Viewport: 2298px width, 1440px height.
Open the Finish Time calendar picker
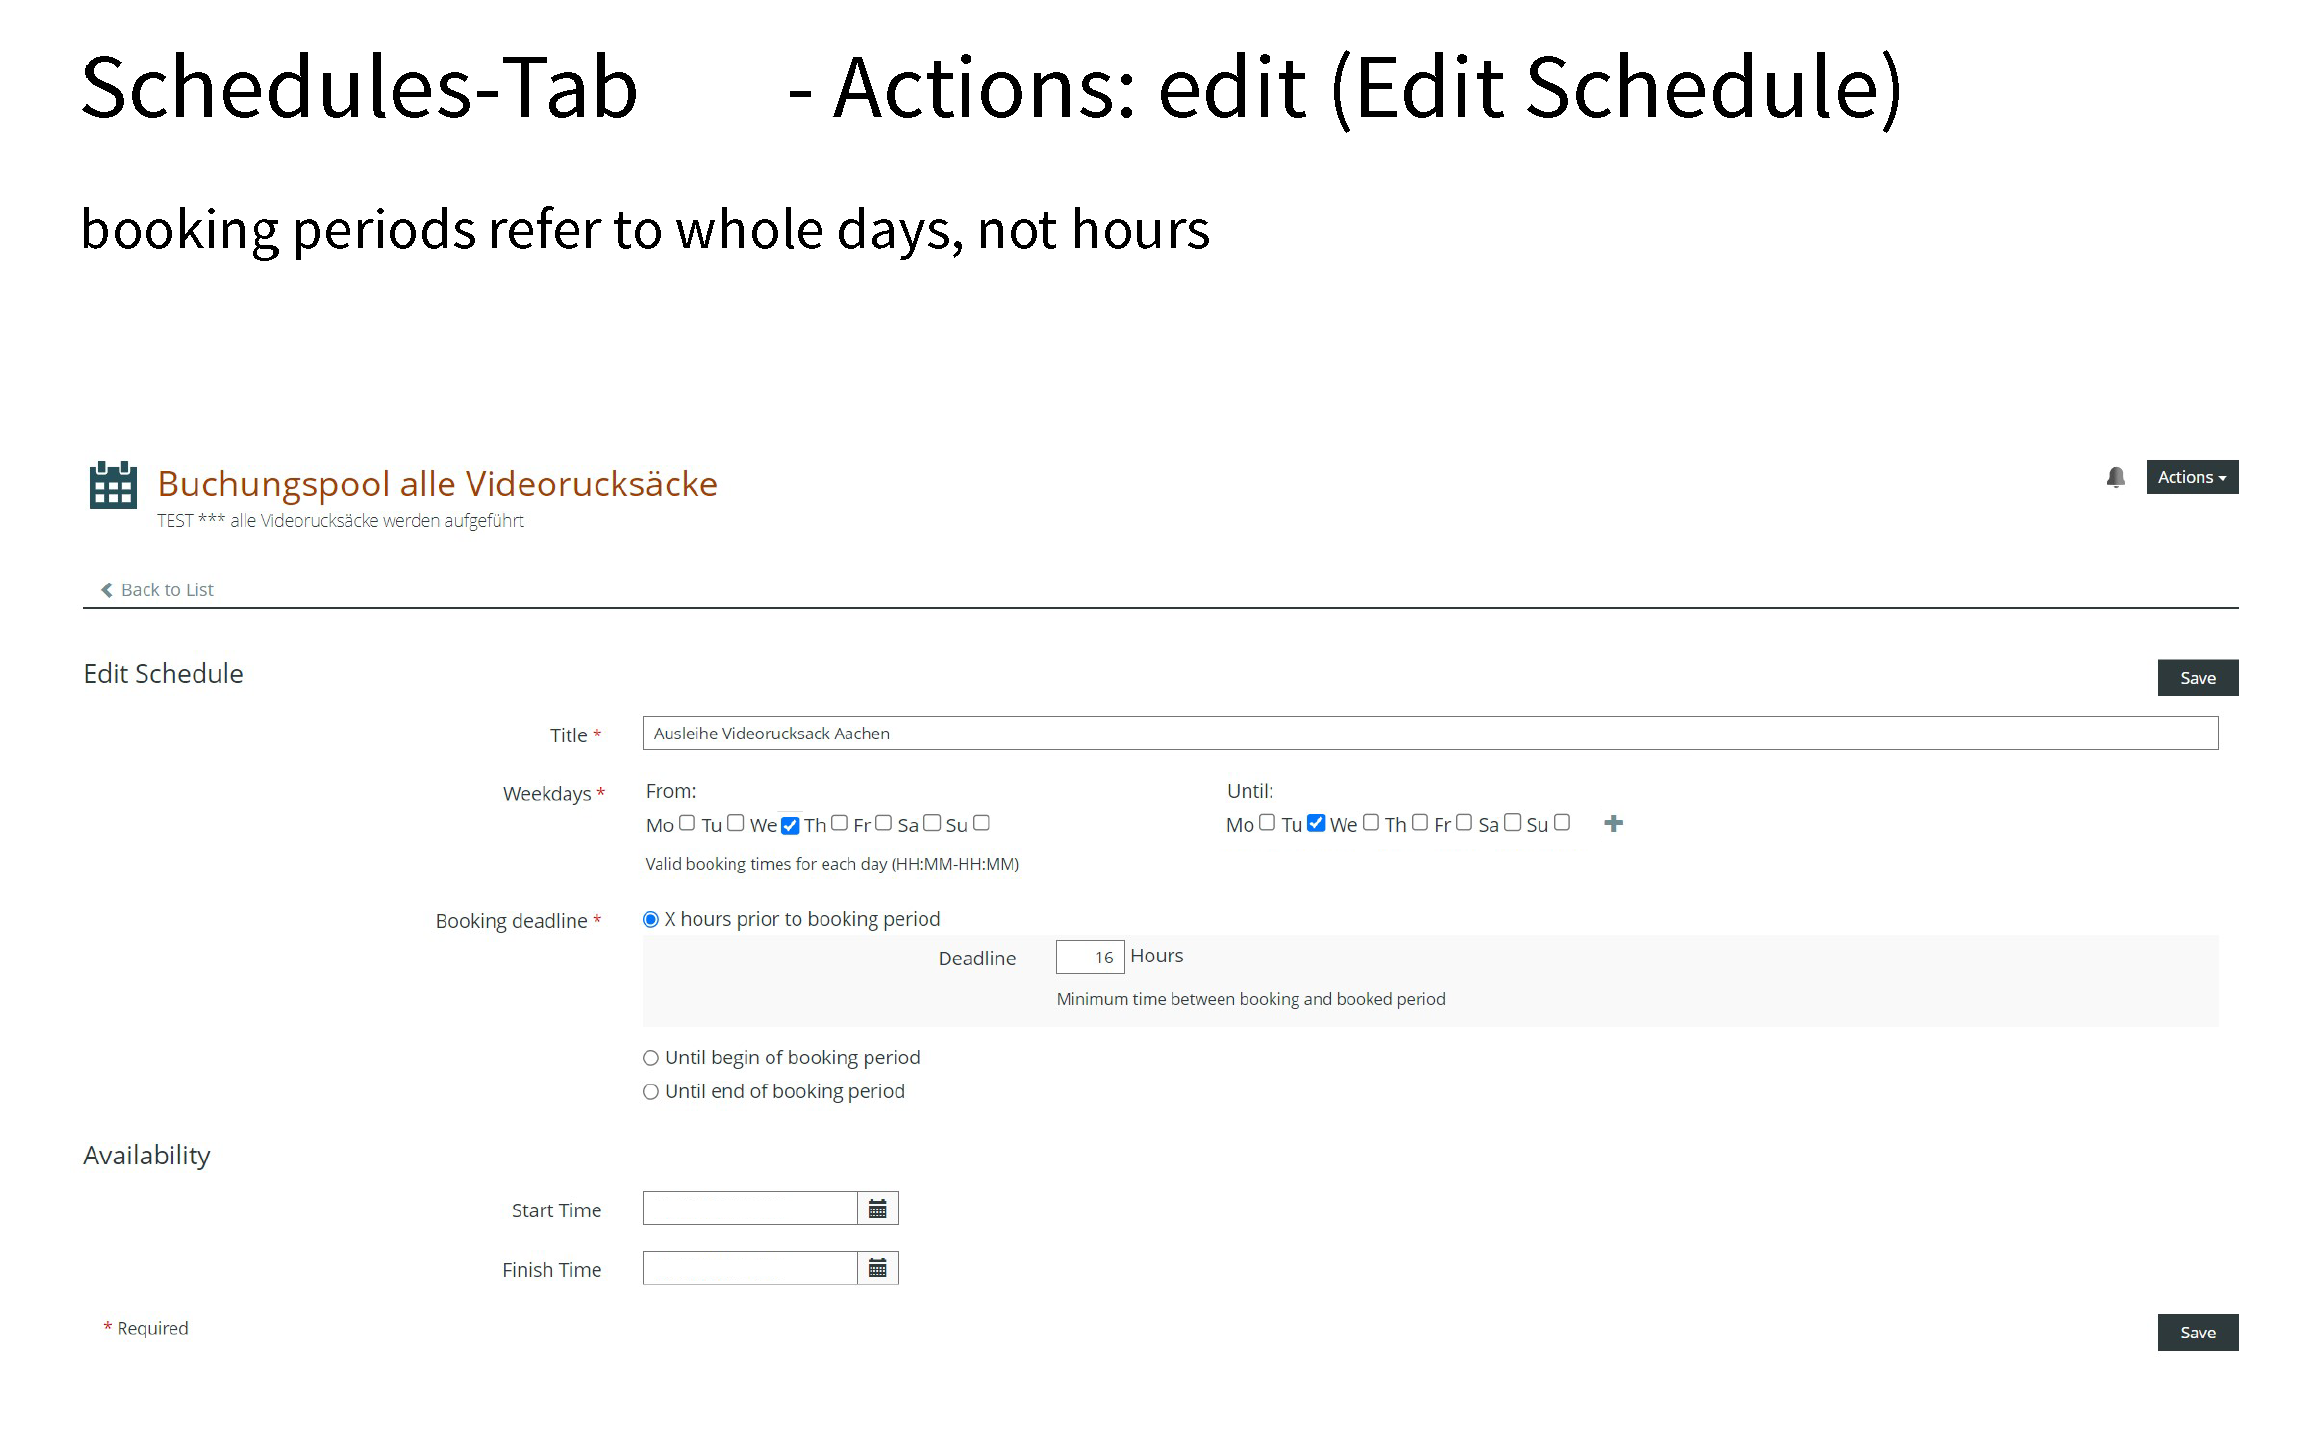pos(877,1269)
